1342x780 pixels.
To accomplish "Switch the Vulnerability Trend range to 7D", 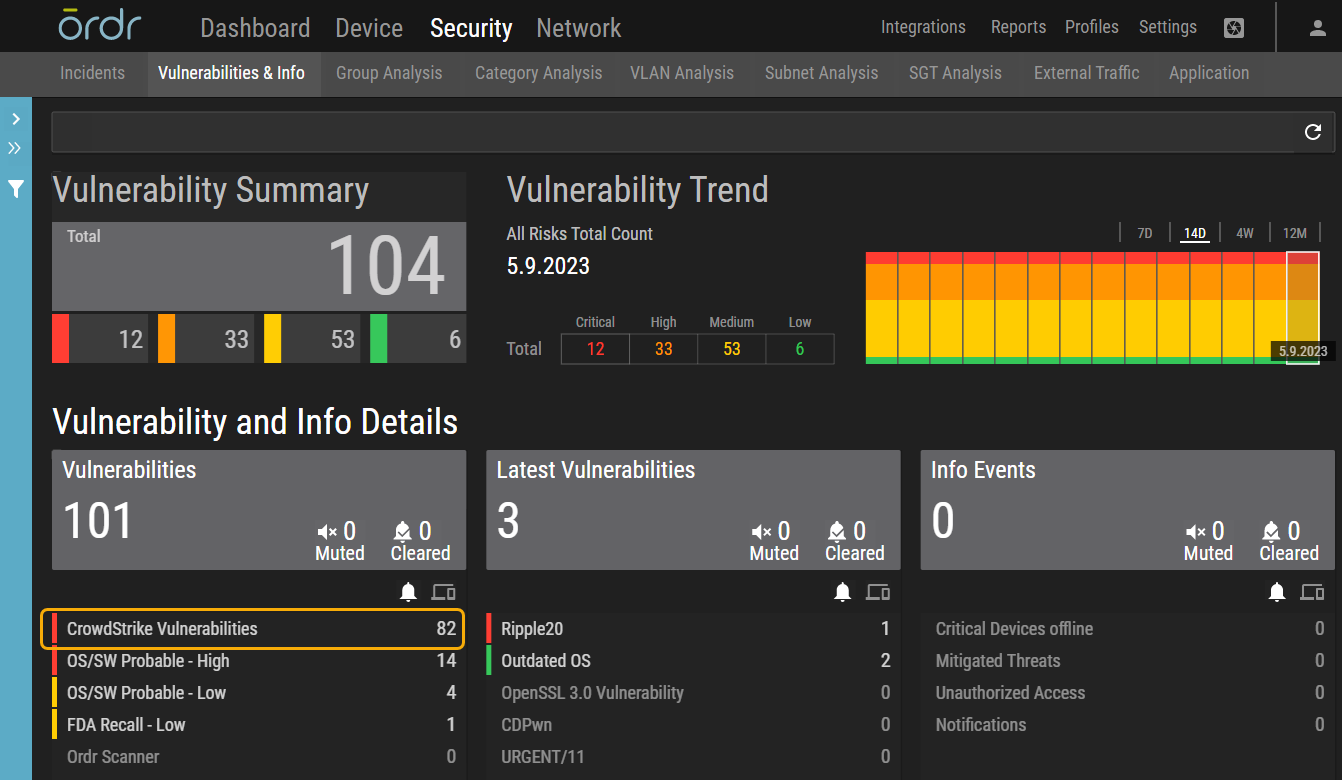I will point(1144,232).
